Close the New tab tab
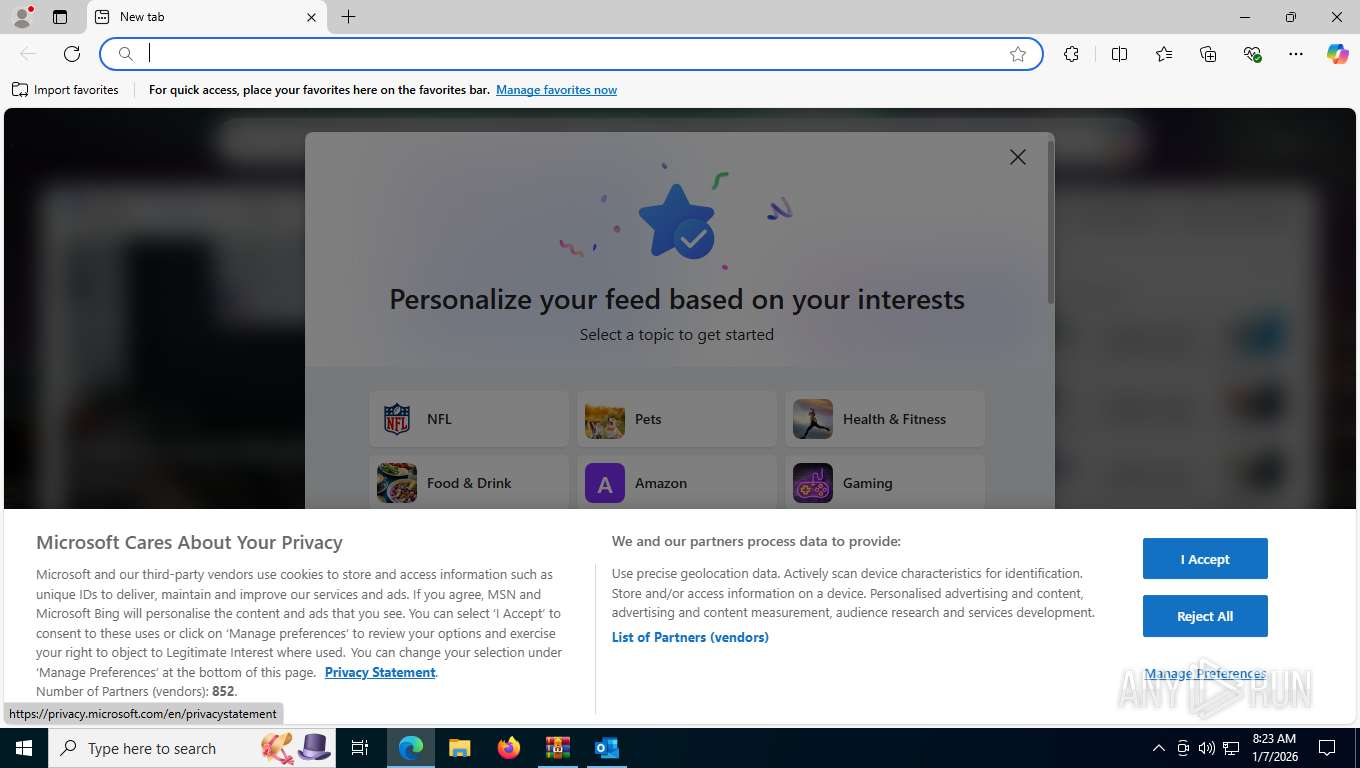1360x768 pixels. click(311, 17)
